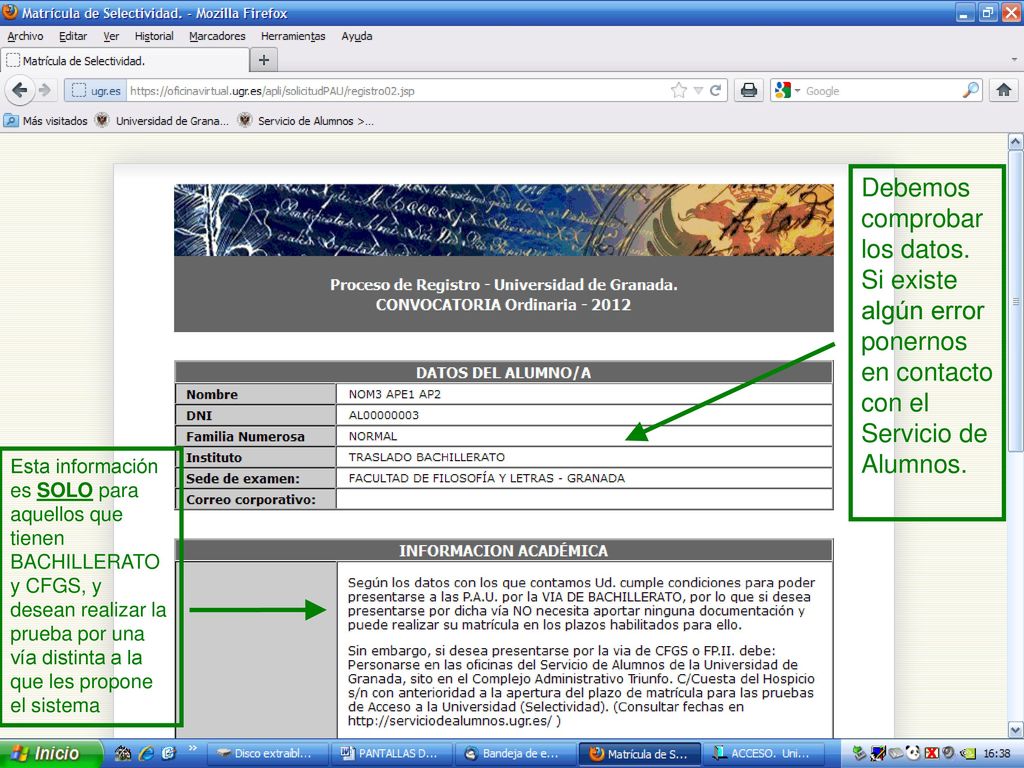Switch to ACCESO. Uni... taskbar item
Image resolution: width=1024 pixels, height=768 pixels.
click(762, 753)
